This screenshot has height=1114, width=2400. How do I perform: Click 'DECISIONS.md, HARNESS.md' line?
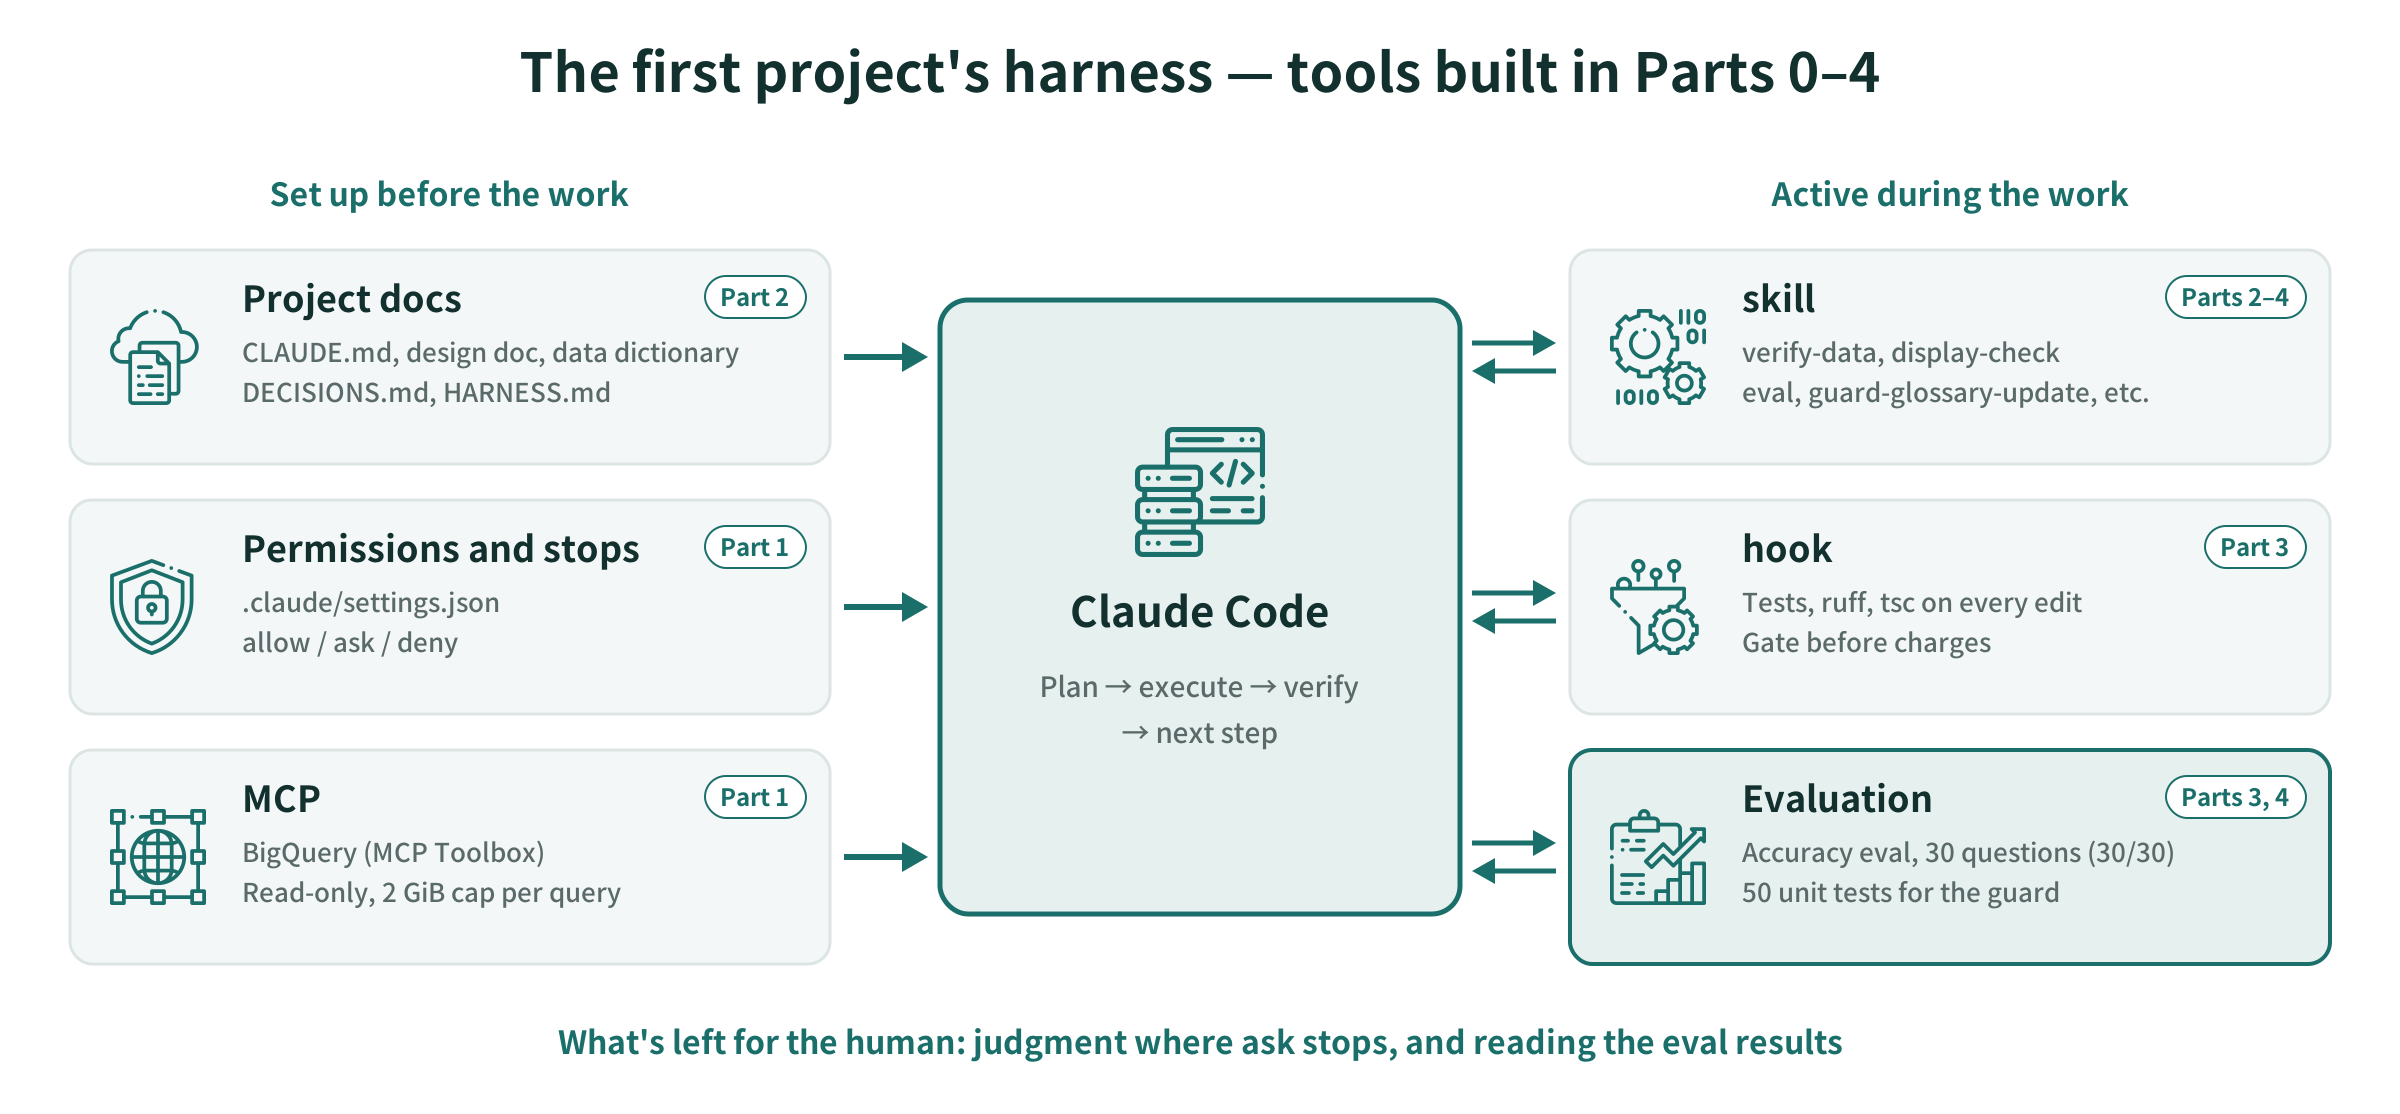427,393
